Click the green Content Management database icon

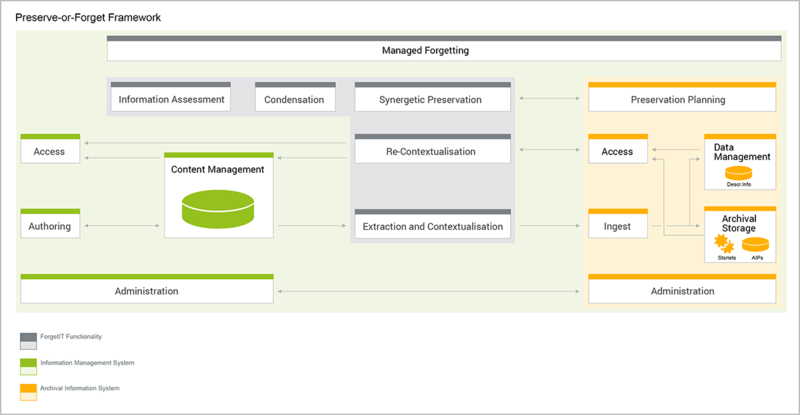[218, 209]
